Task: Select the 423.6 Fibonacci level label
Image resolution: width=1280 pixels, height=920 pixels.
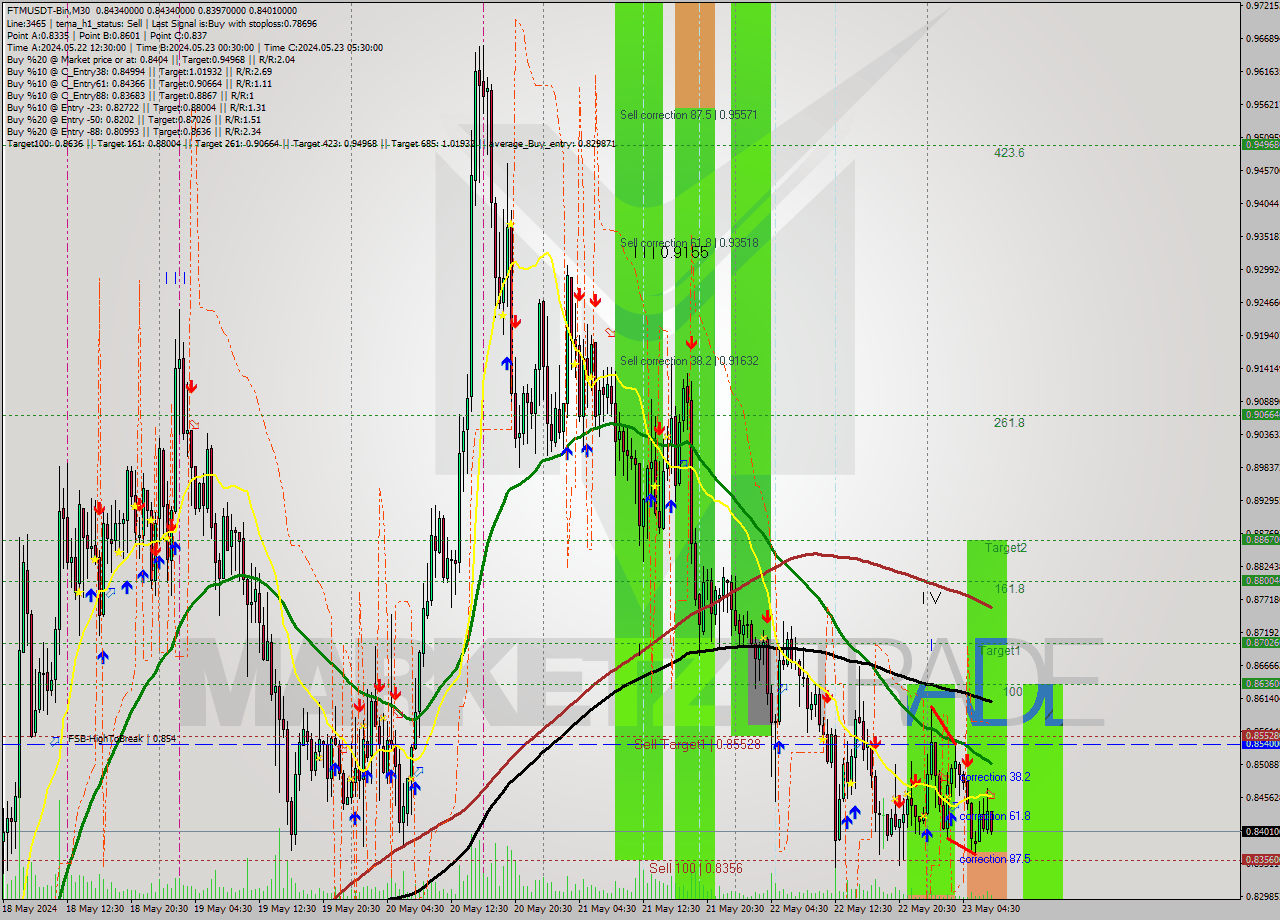Action: (1008, 153)
